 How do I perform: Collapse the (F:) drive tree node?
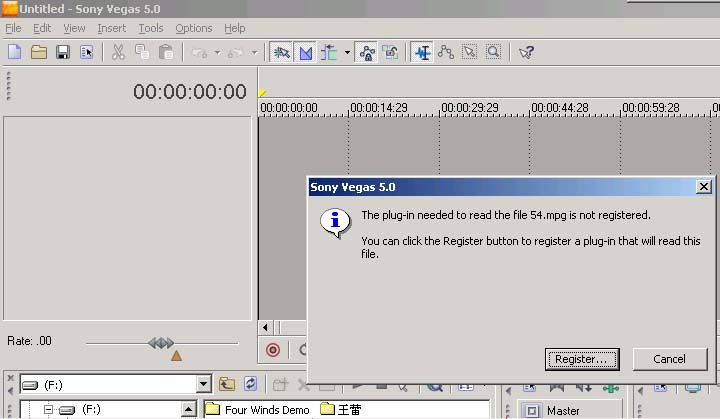[x=48, y=409]
